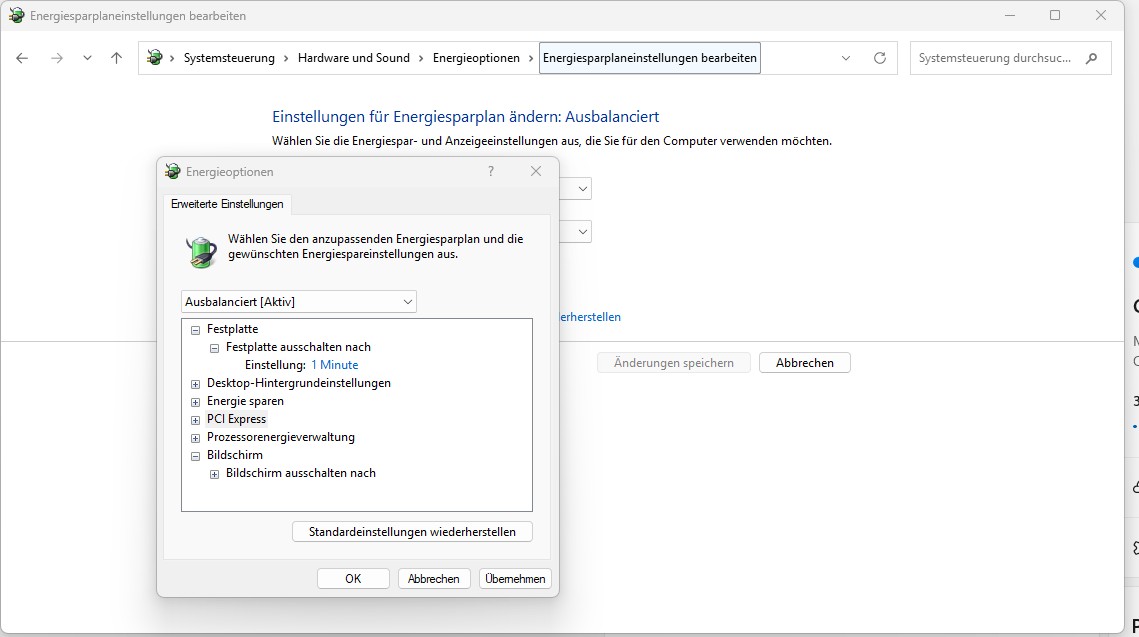Image resolution: width=1139 pixels, height=637 pixels.
Task: Expand the PCI Express tree entry
Action: 194,419
